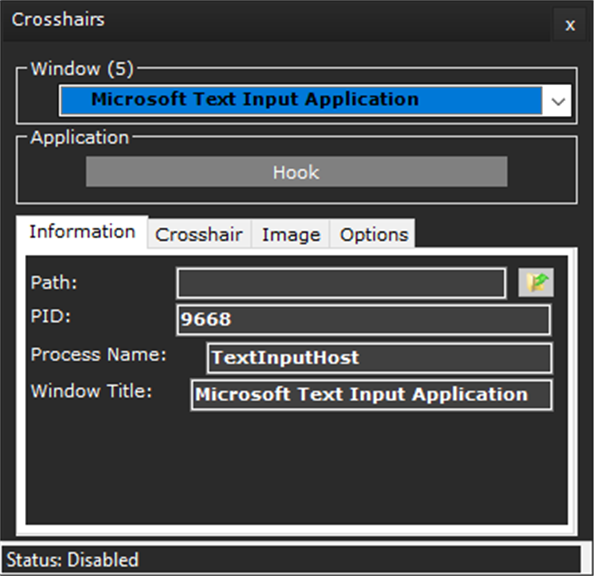Image resolution: width=594 pixels, height=576 pixels.
Task: Expand the Window selection dropdown arrow
Action: (x=558, y=101)
